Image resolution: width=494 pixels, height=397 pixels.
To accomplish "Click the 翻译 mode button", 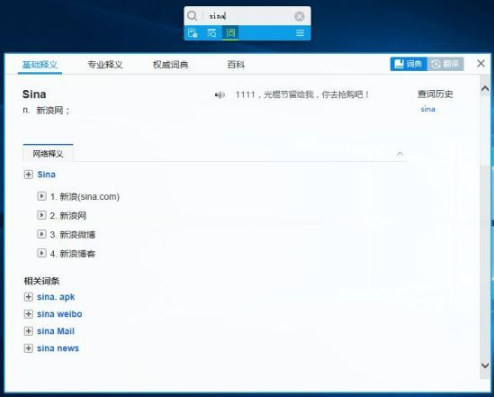I will tap(445, 64).
